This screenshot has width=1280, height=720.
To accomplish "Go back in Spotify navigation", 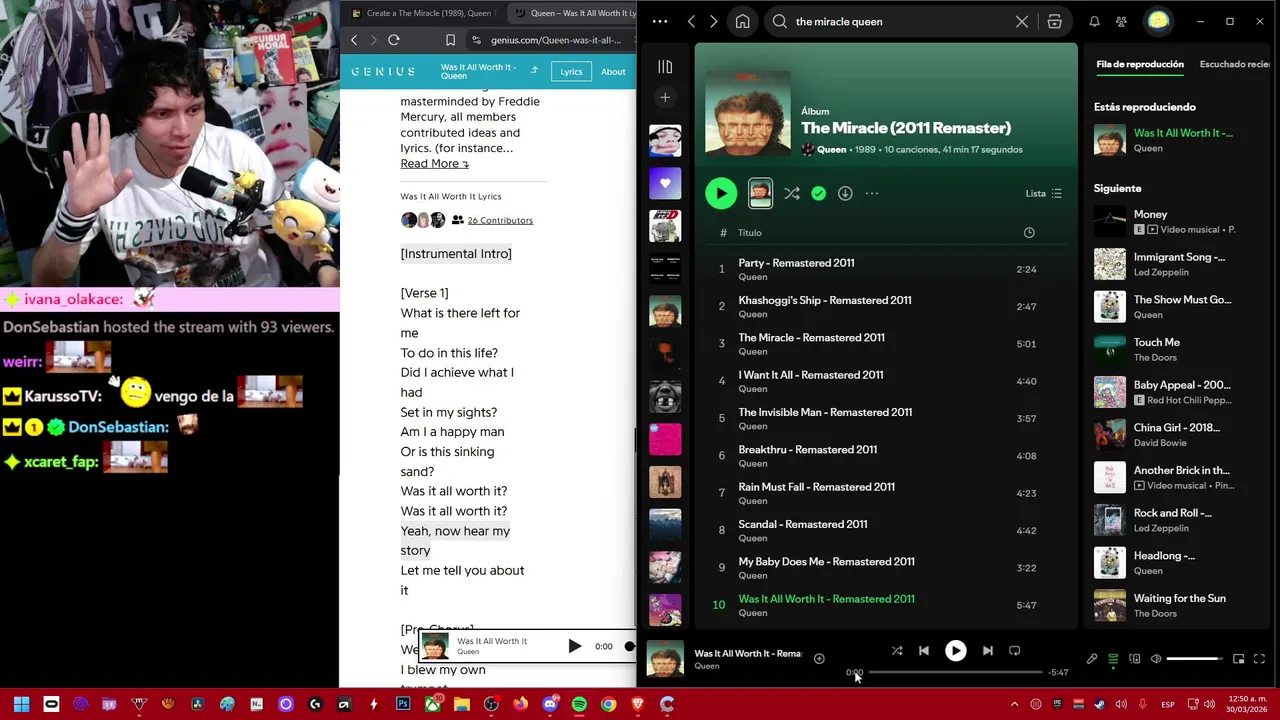I will 691,21.
